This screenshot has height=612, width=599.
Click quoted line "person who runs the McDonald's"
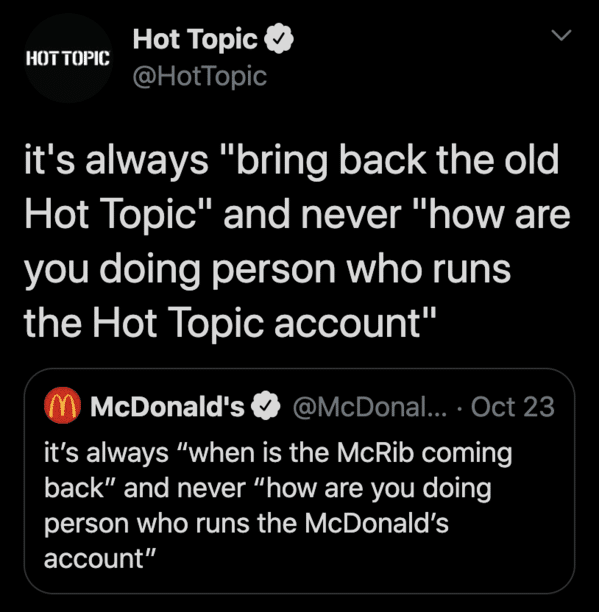pyautogui.click(x=246, y=523)
